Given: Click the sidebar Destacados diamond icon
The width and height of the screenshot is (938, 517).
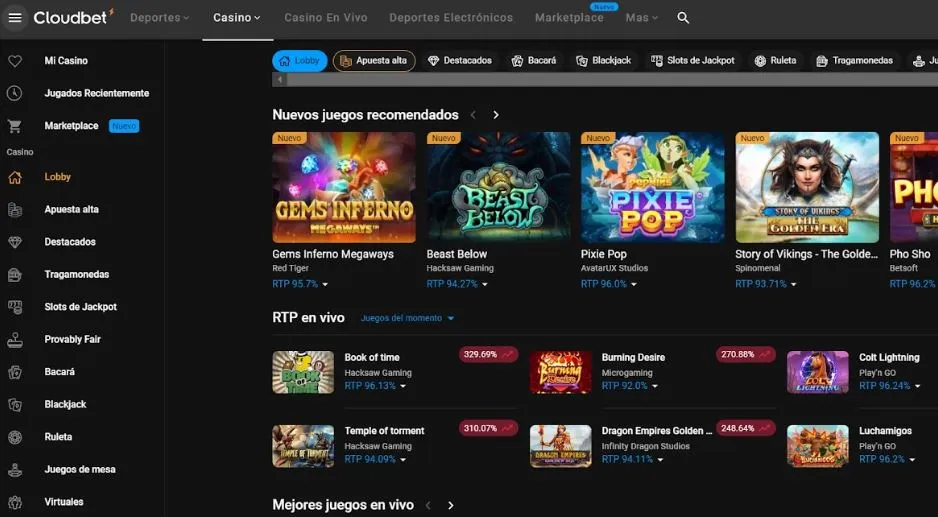Looking at the screenshot, I should pyautogui.click(x=14, y=242).
